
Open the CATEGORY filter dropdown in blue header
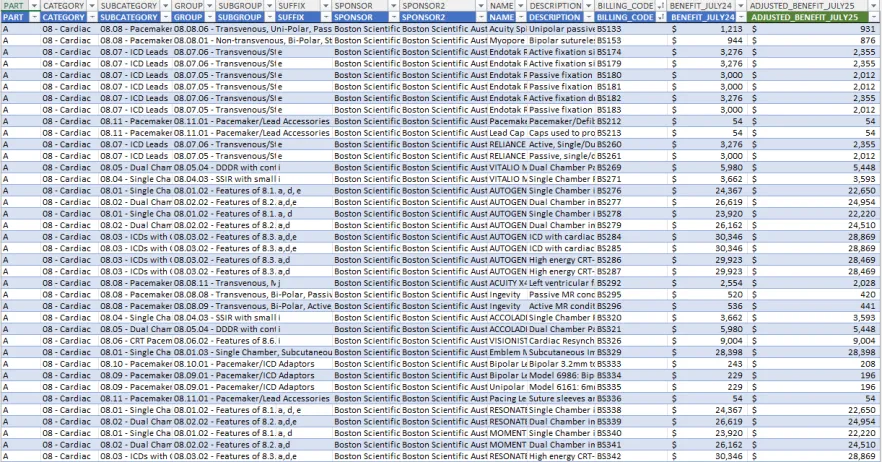coord(92,17)
